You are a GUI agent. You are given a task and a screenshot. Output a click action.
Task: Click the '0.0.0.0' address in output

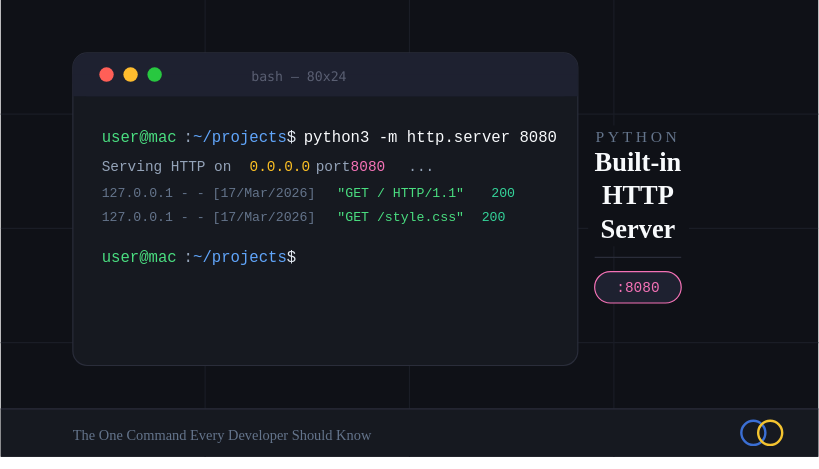(x=279, y=167)
